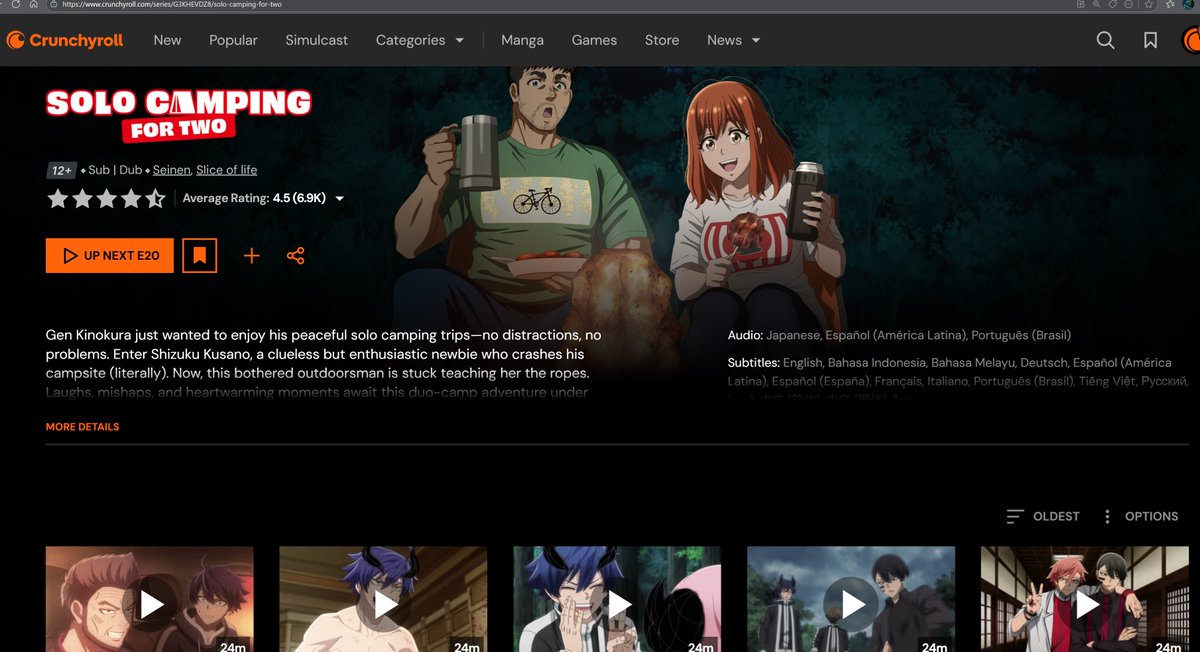This screenshot has width=1200, height=652.
Task: Click Up Next E20 button
Action: click(x=110, y=256)
